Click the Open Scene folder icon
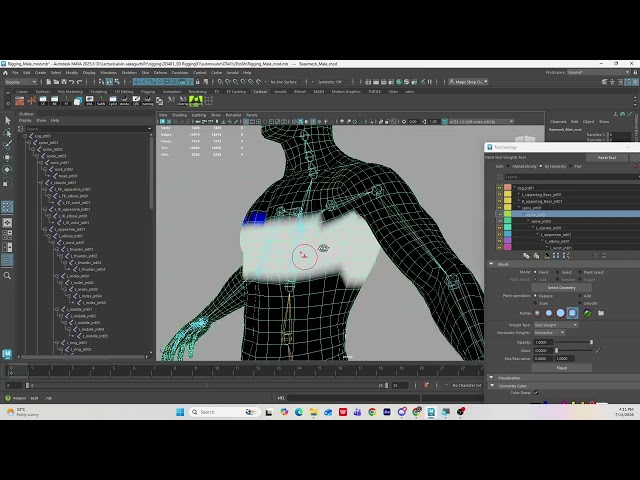 [56, 82]
